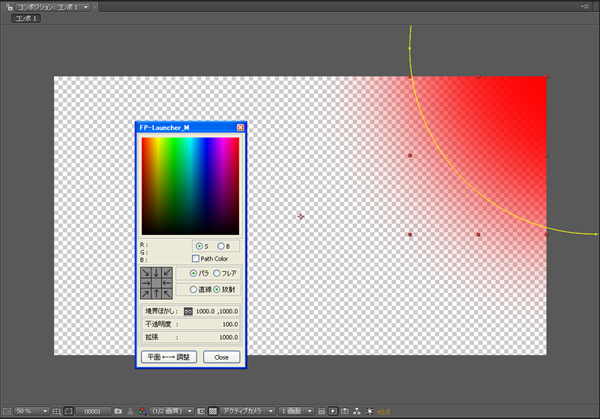Screen dimensions: 600x419
Task: Click the right arrow in direction grid
Action: tap(145, 283)
